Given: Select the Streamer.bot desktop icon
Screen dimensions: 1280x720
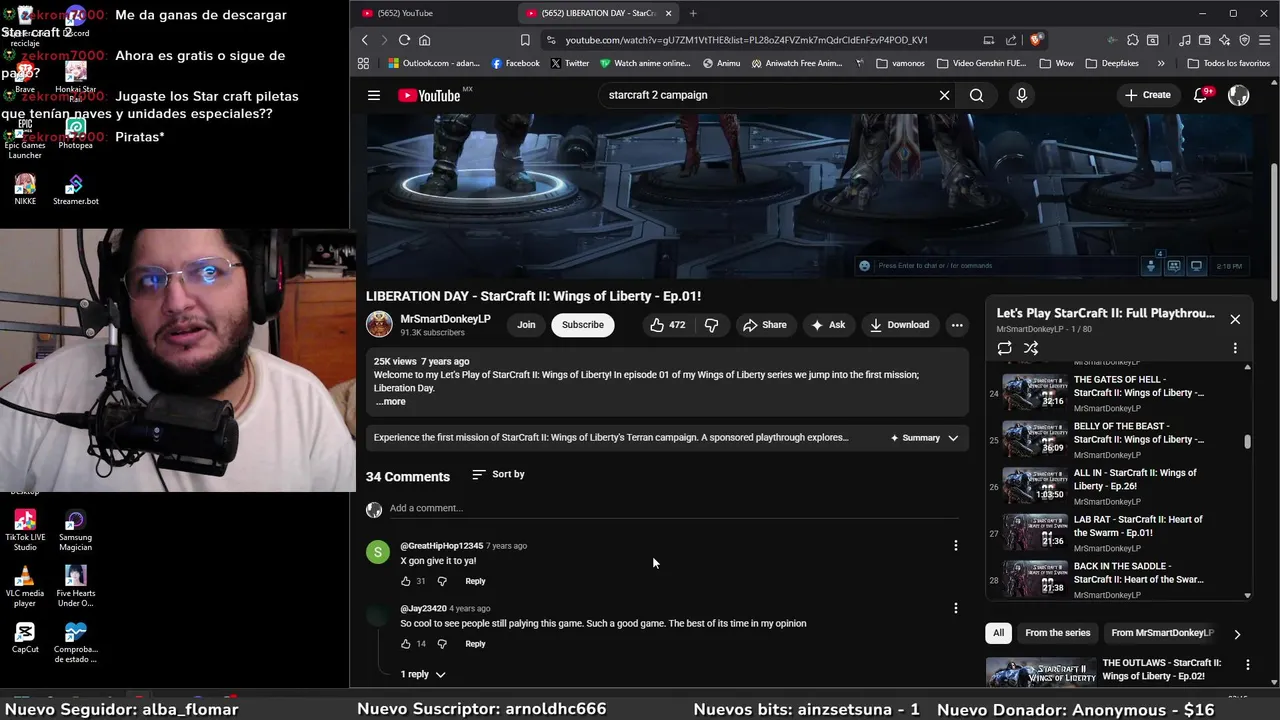Looking at the screenshot, I should [75, 189].
